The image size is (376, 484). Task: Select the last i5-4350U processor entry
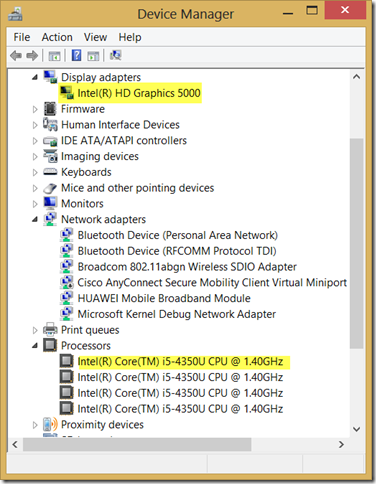coord(180,409)
